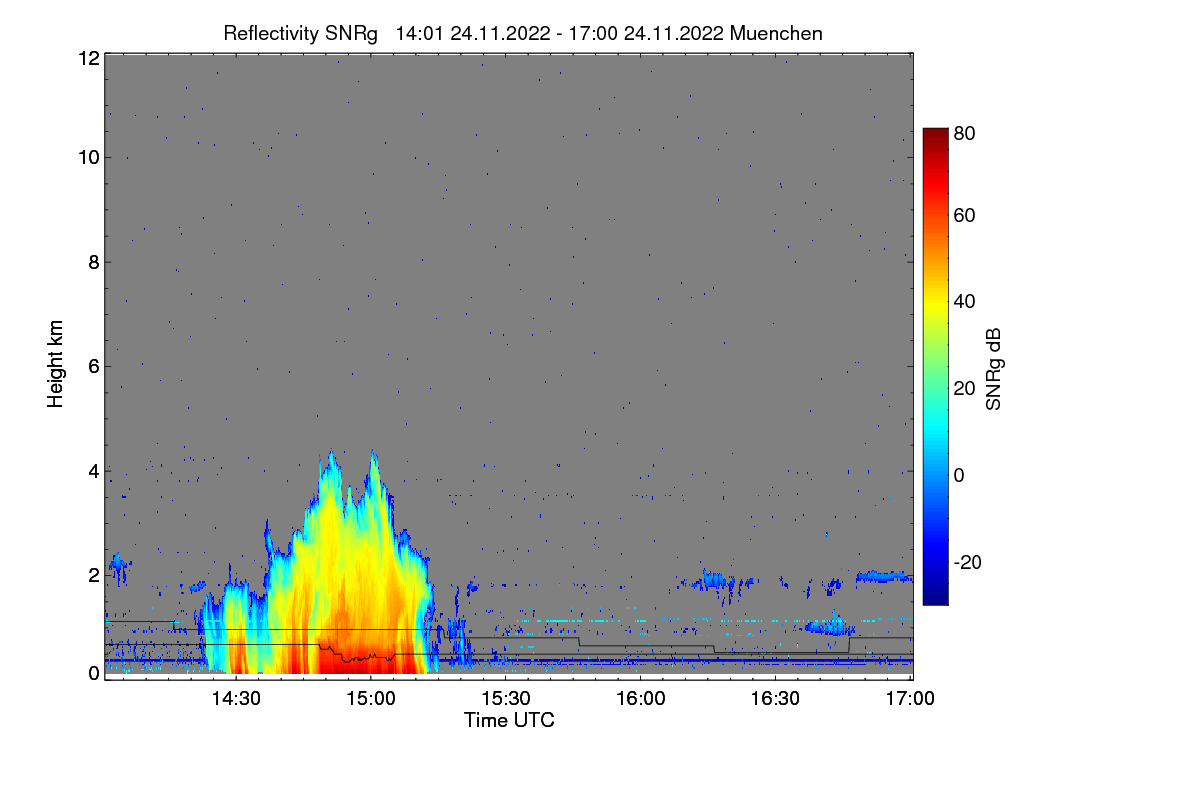Click the 16:00 time tick label
This screenshot has width=1200, height=800.
point(640,698)
